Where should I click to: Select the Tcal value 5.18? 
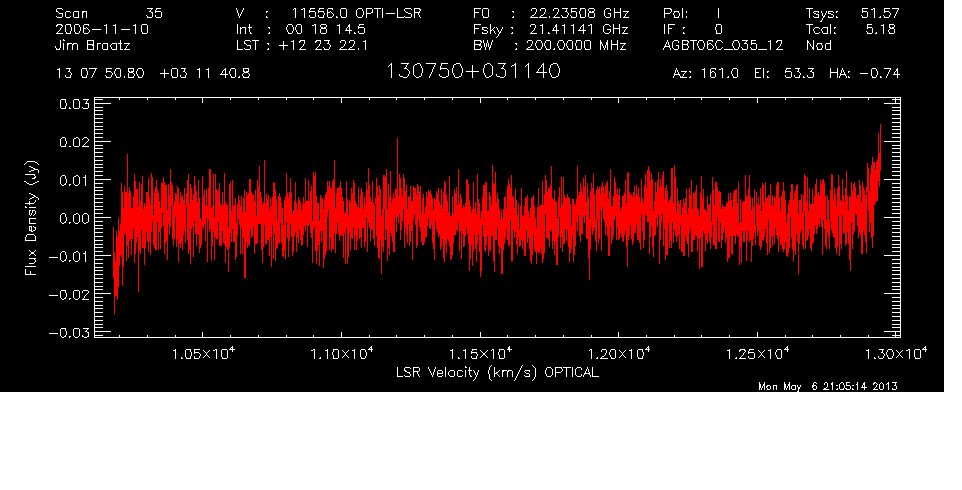880,29
